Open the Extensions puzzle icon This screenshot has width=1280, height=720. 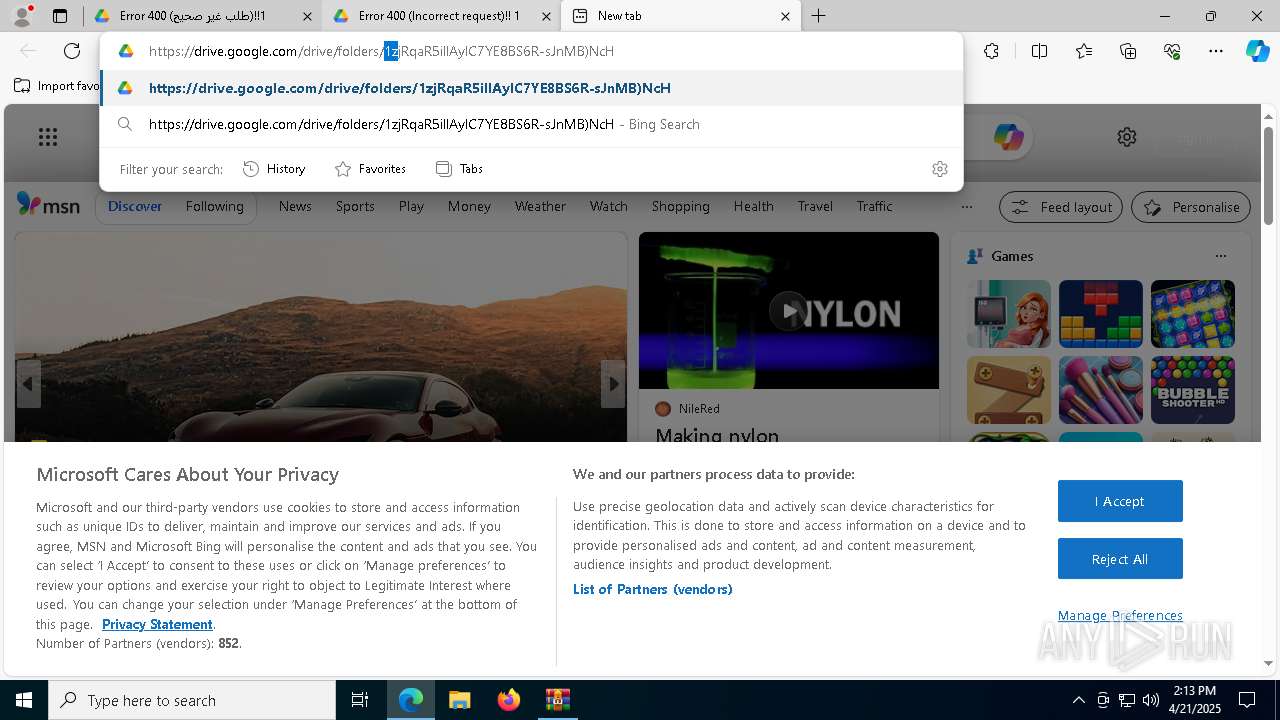tap(991, 51)
